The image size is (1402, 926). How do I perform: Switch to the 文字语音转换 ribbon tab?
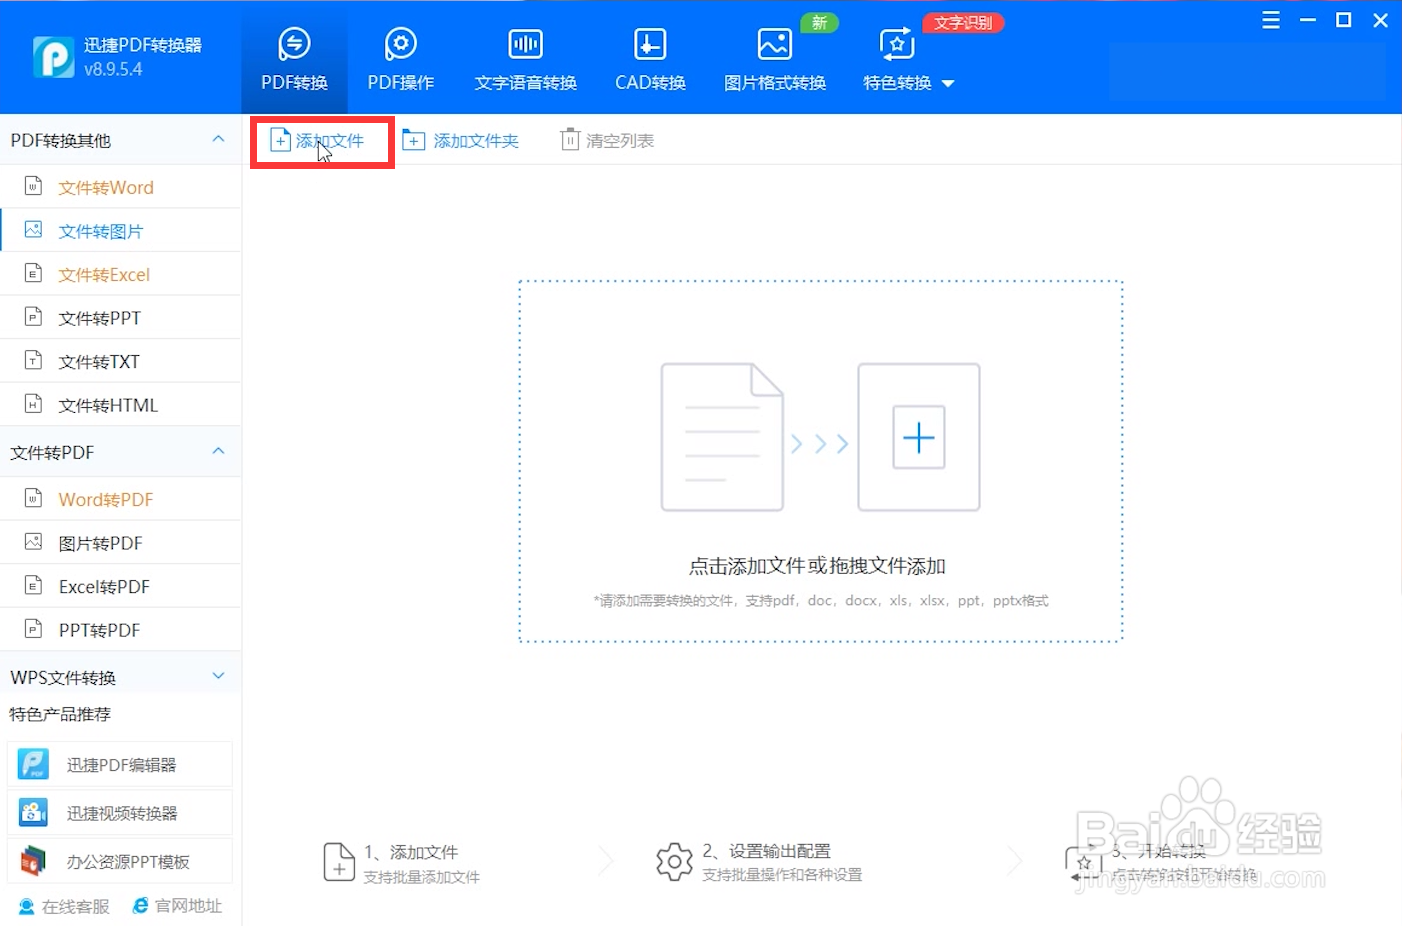[x=524, y=58]
